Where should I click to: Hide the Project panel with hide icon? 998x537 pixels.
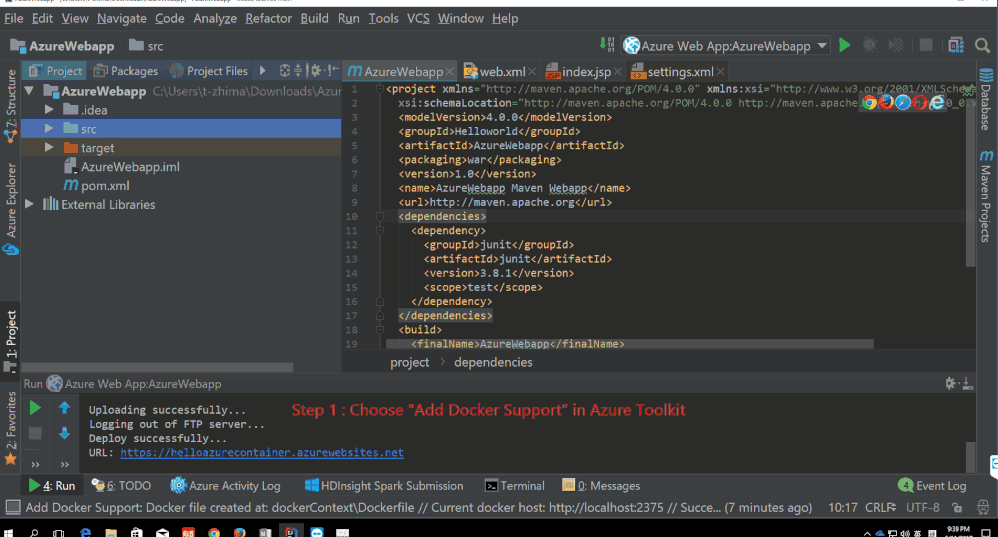tap(333, 71)
